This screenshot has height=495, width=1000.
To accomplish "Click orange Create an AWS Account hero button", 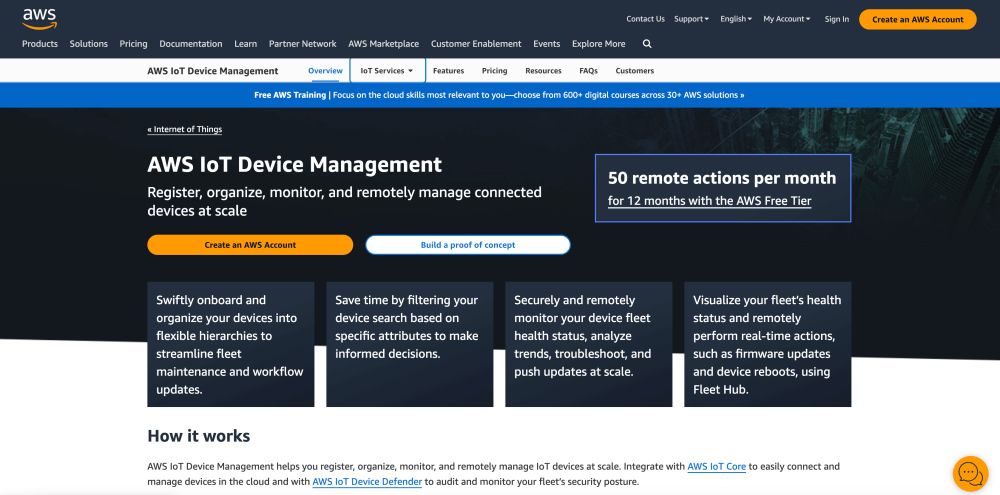I will point(250,245).
